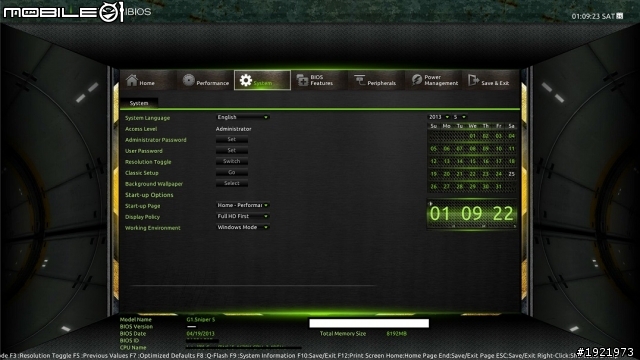Viewport: 640px width, 360px height.
Task: Click the Background Wallpaper label
Action: pyautogui.click(x=154, y=184)
